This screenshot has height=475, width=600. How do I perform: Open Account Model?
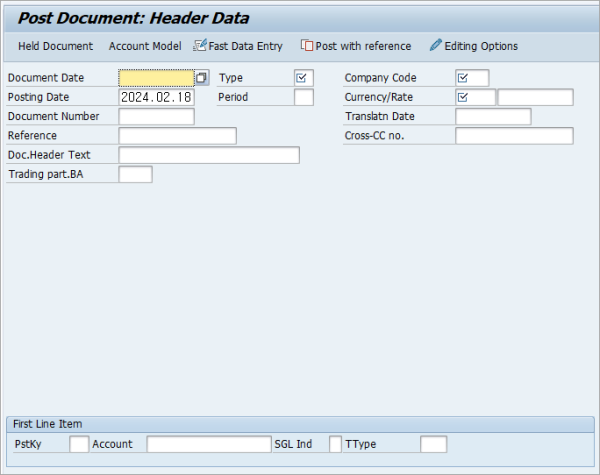coord(145,46)
